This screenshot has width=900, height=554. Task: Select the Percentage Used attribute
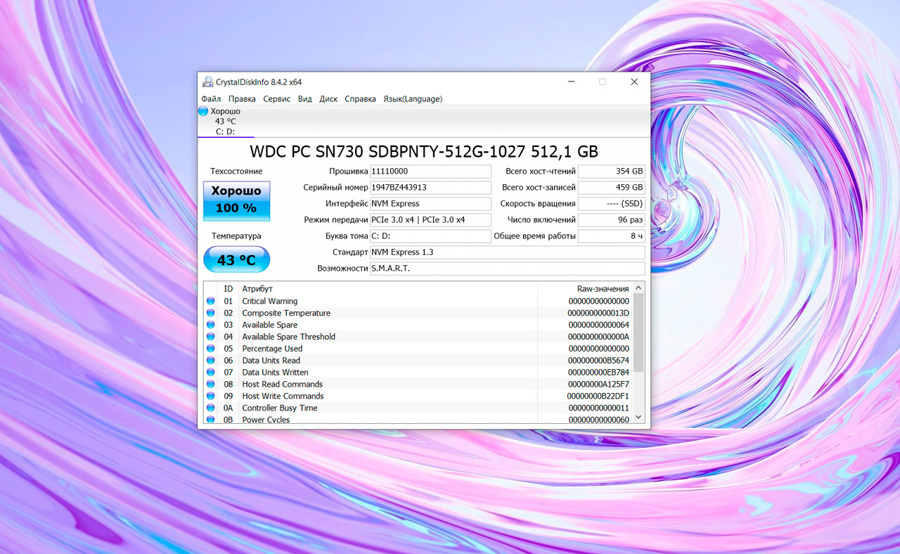click(418, 348)
